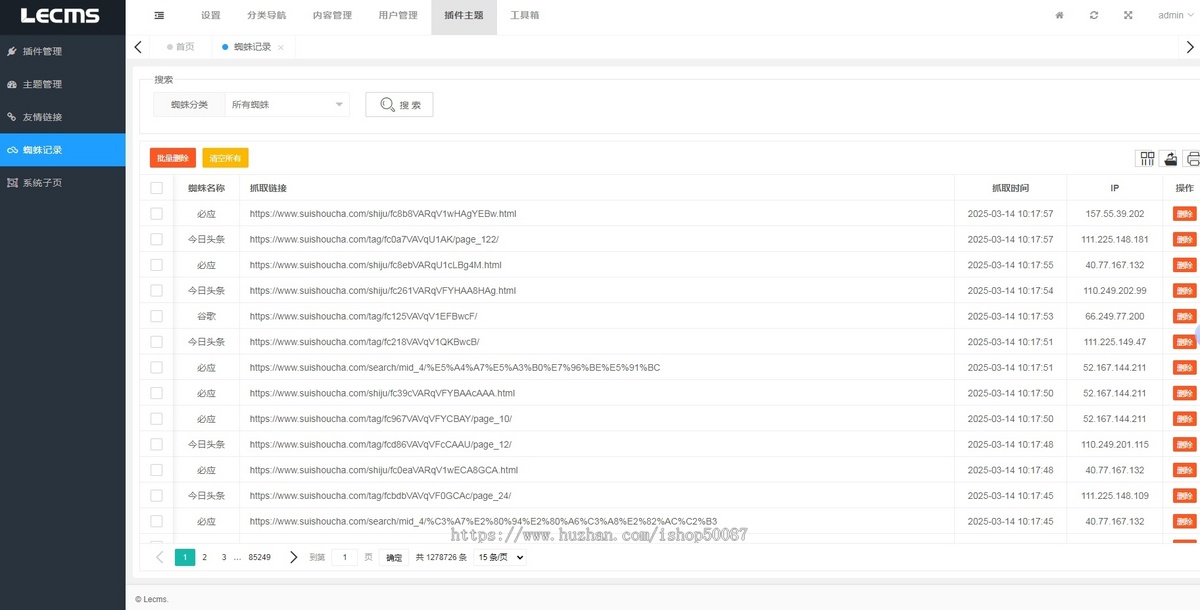Check the row ending fc8ebVARqU1cLBg4M.html
Viewport: 1200px width, 610px height.
(156, 265)
